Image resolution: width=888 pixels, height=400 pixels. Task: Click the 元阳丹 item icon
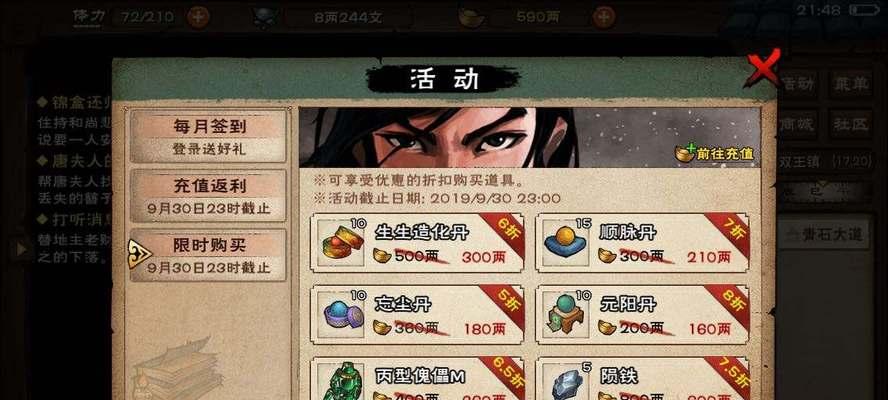point(566,314)
